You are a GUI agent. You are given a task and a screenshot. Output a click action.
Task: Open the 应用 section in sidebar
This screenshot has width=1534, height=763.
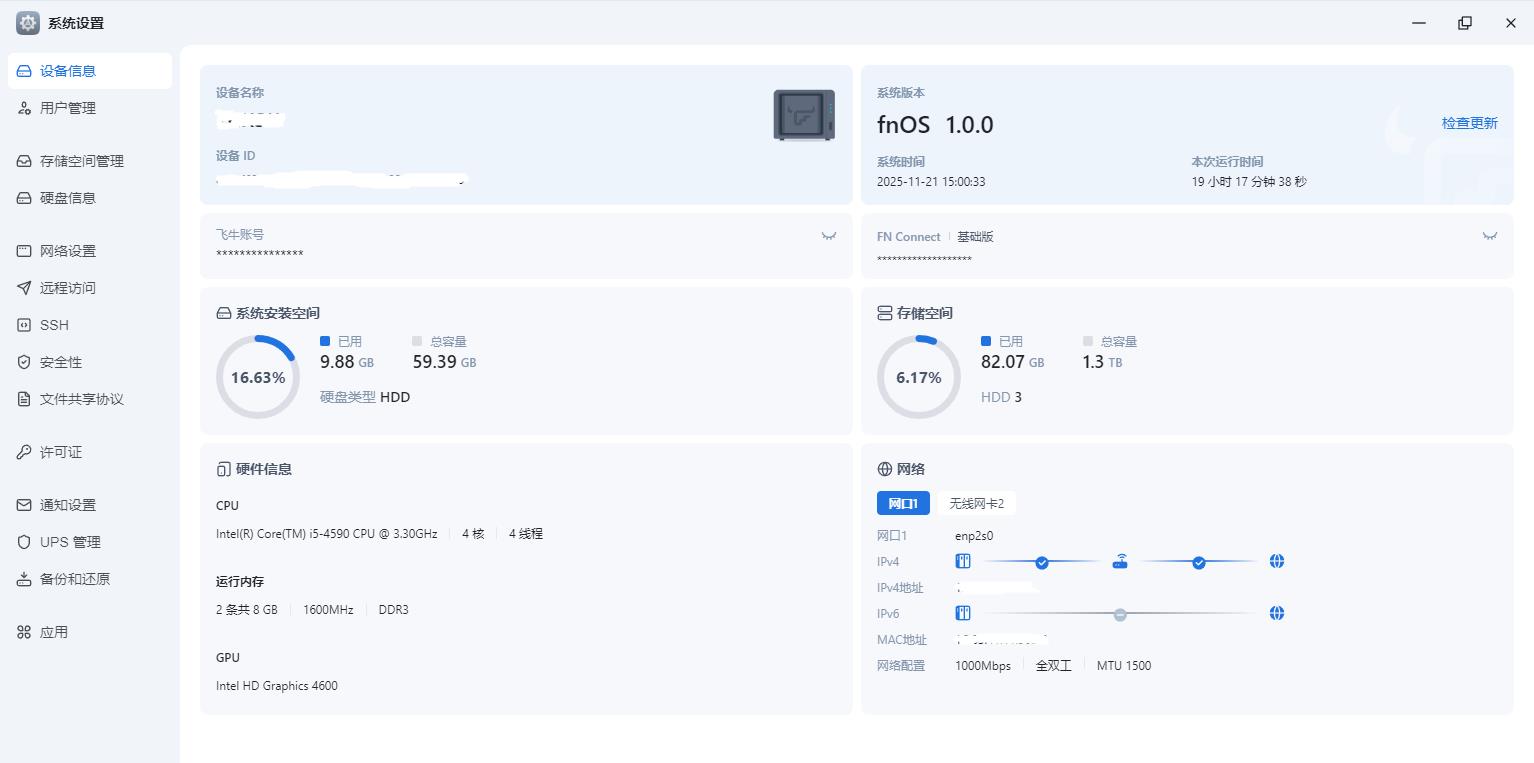(54, 632)
